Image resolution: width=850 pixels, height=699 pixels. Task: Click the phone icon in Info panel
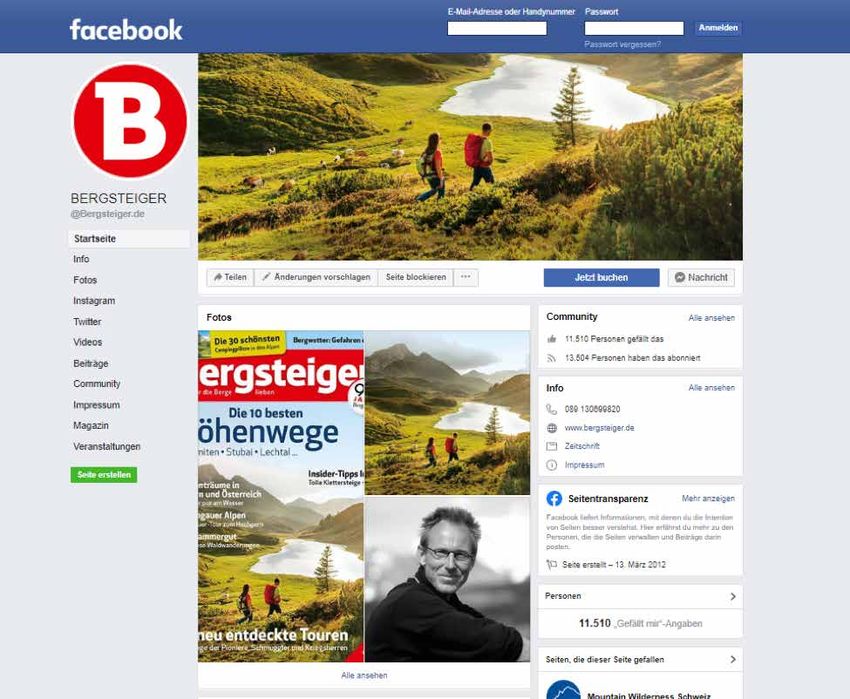pyautogui.click(x=551, y=409)
